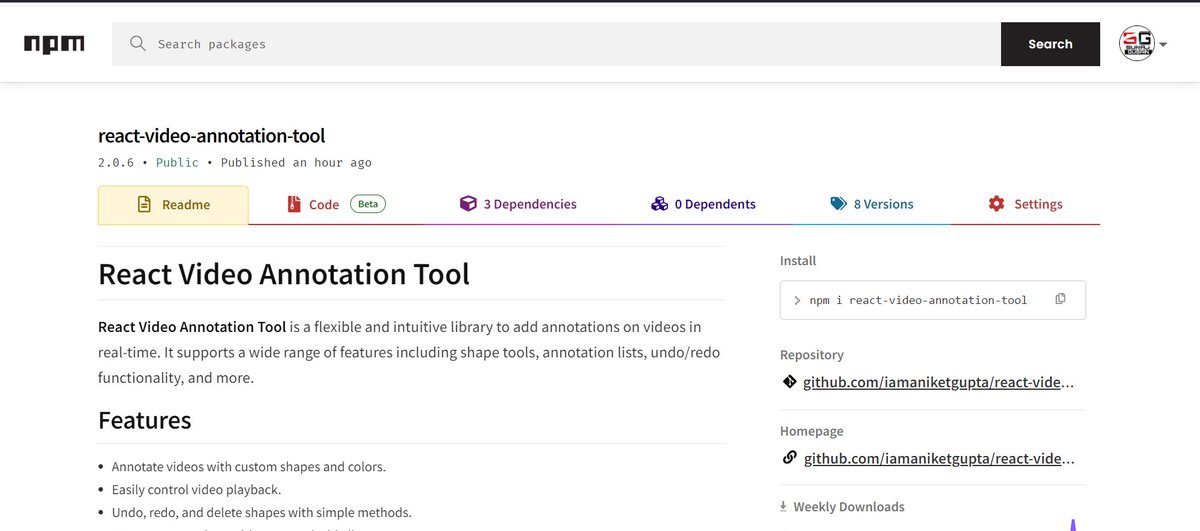
Task: Focus the Search packages field
Action: coord(556,44)
